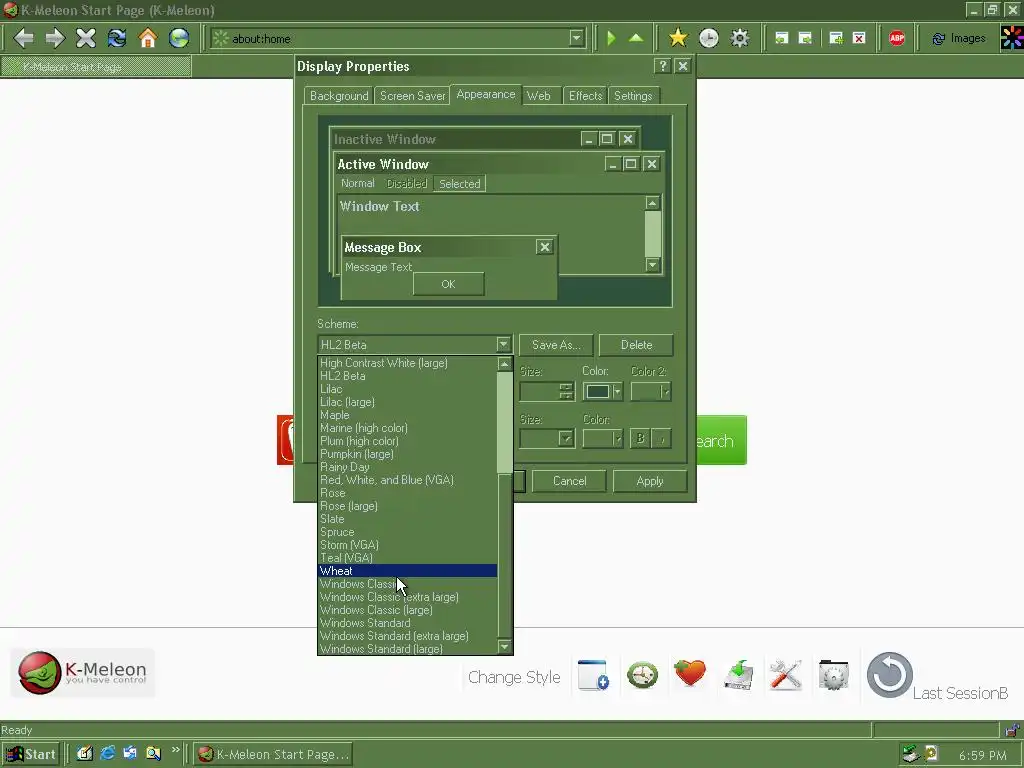Image resolution: width=1024 pixels, height=768 pixels.
Task: Click the next tab toolbar icon
Action: (x=805, y=38)
